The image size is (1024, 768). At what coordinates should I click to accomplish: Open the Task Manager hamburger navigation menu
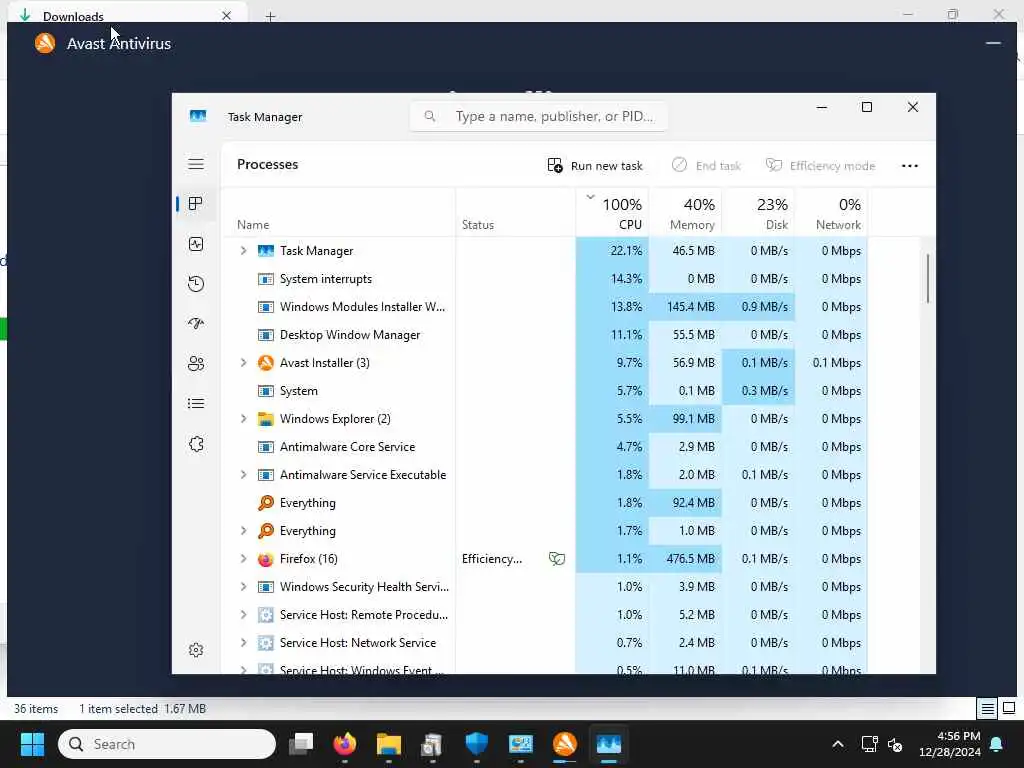click(x=196, y=164)
